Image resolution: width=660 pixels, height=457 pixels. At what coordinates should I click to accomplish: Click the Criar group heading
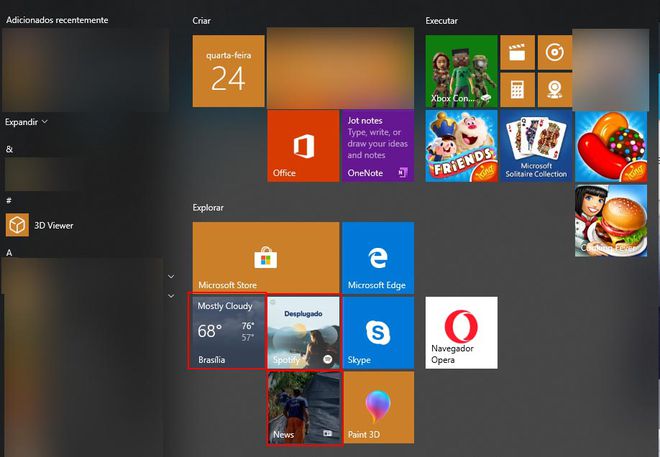(x=201, y=21)
